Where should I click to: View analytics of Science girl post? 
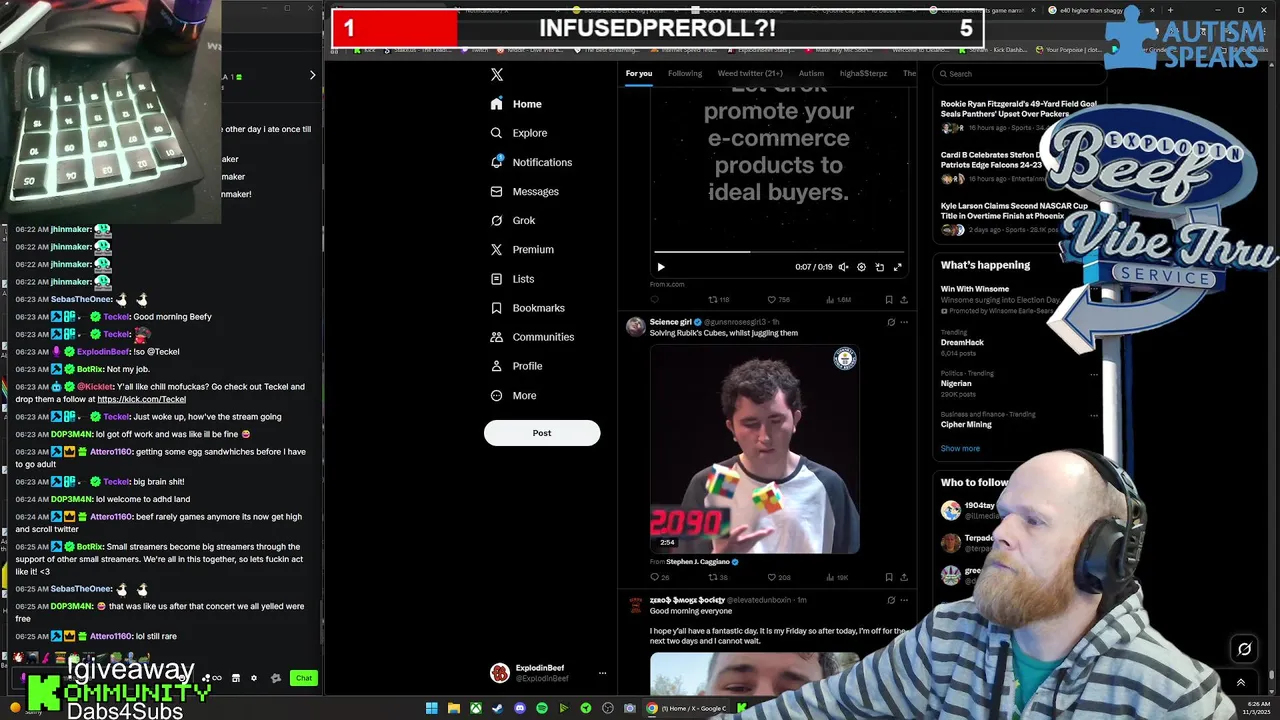click(x=836, y=577)
